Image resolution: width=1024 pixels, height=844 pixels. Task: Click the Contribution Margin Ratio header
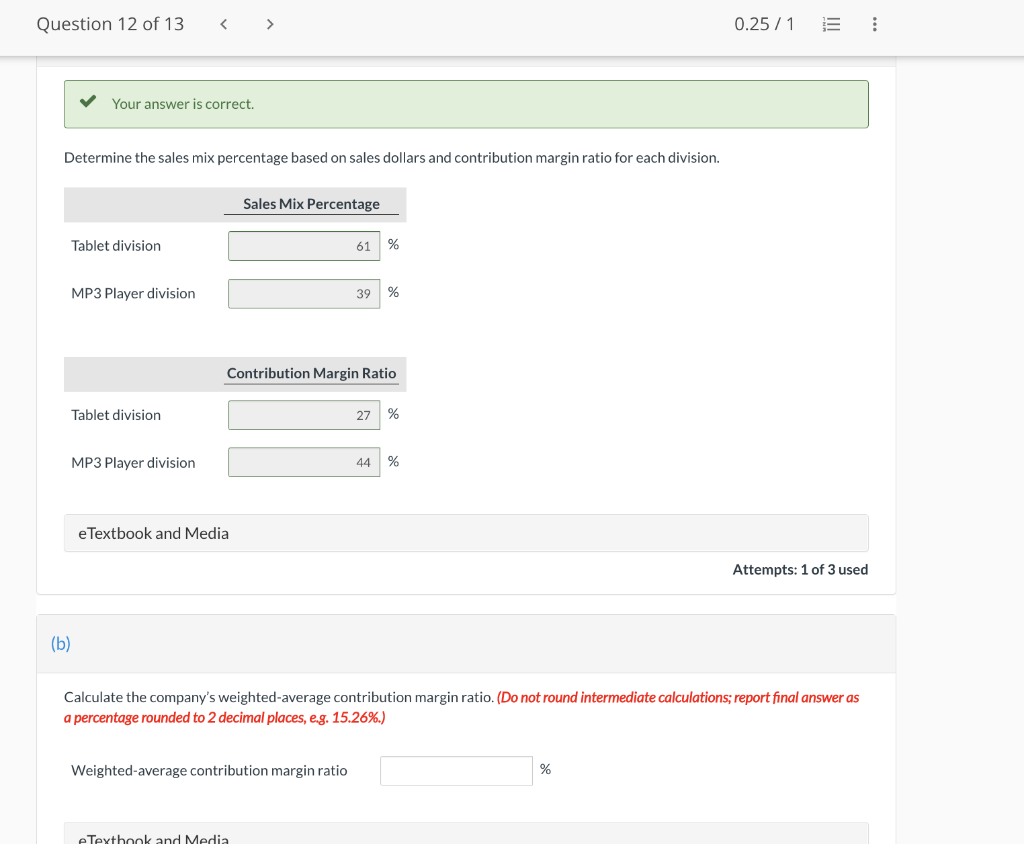click(x=312, y=373)
